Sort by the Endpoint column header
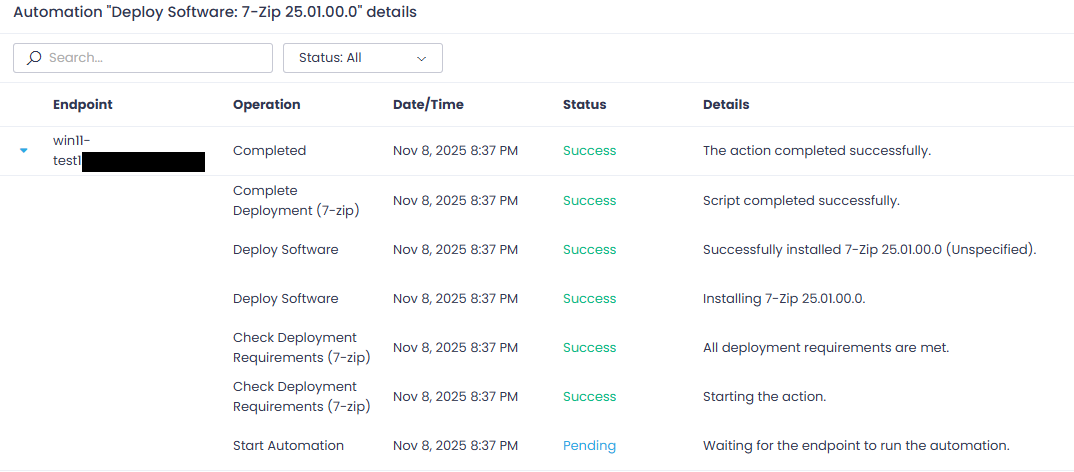The height and width of the screenshot is (472, 1074). pos(82,104)
